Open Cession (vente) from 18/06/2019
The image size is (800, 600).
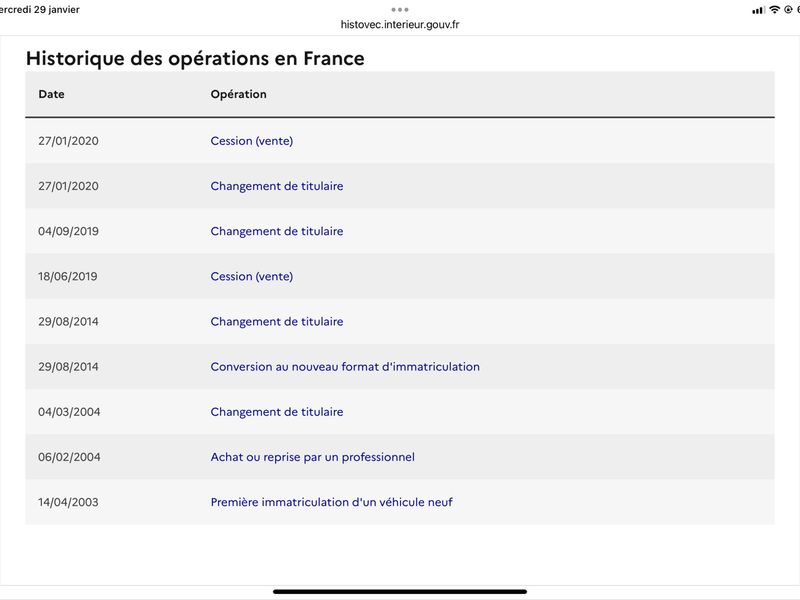point(252,276)
